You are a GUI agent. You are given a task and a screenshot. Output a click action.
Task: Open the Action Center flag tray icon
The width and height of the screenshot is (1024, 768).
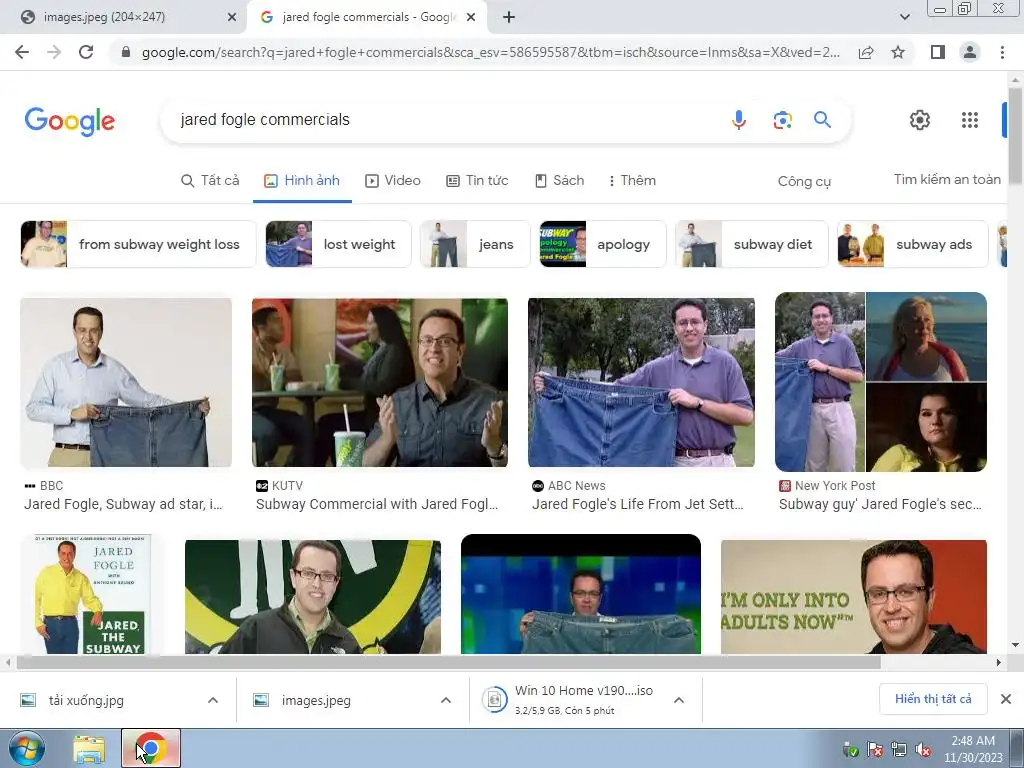874,750
